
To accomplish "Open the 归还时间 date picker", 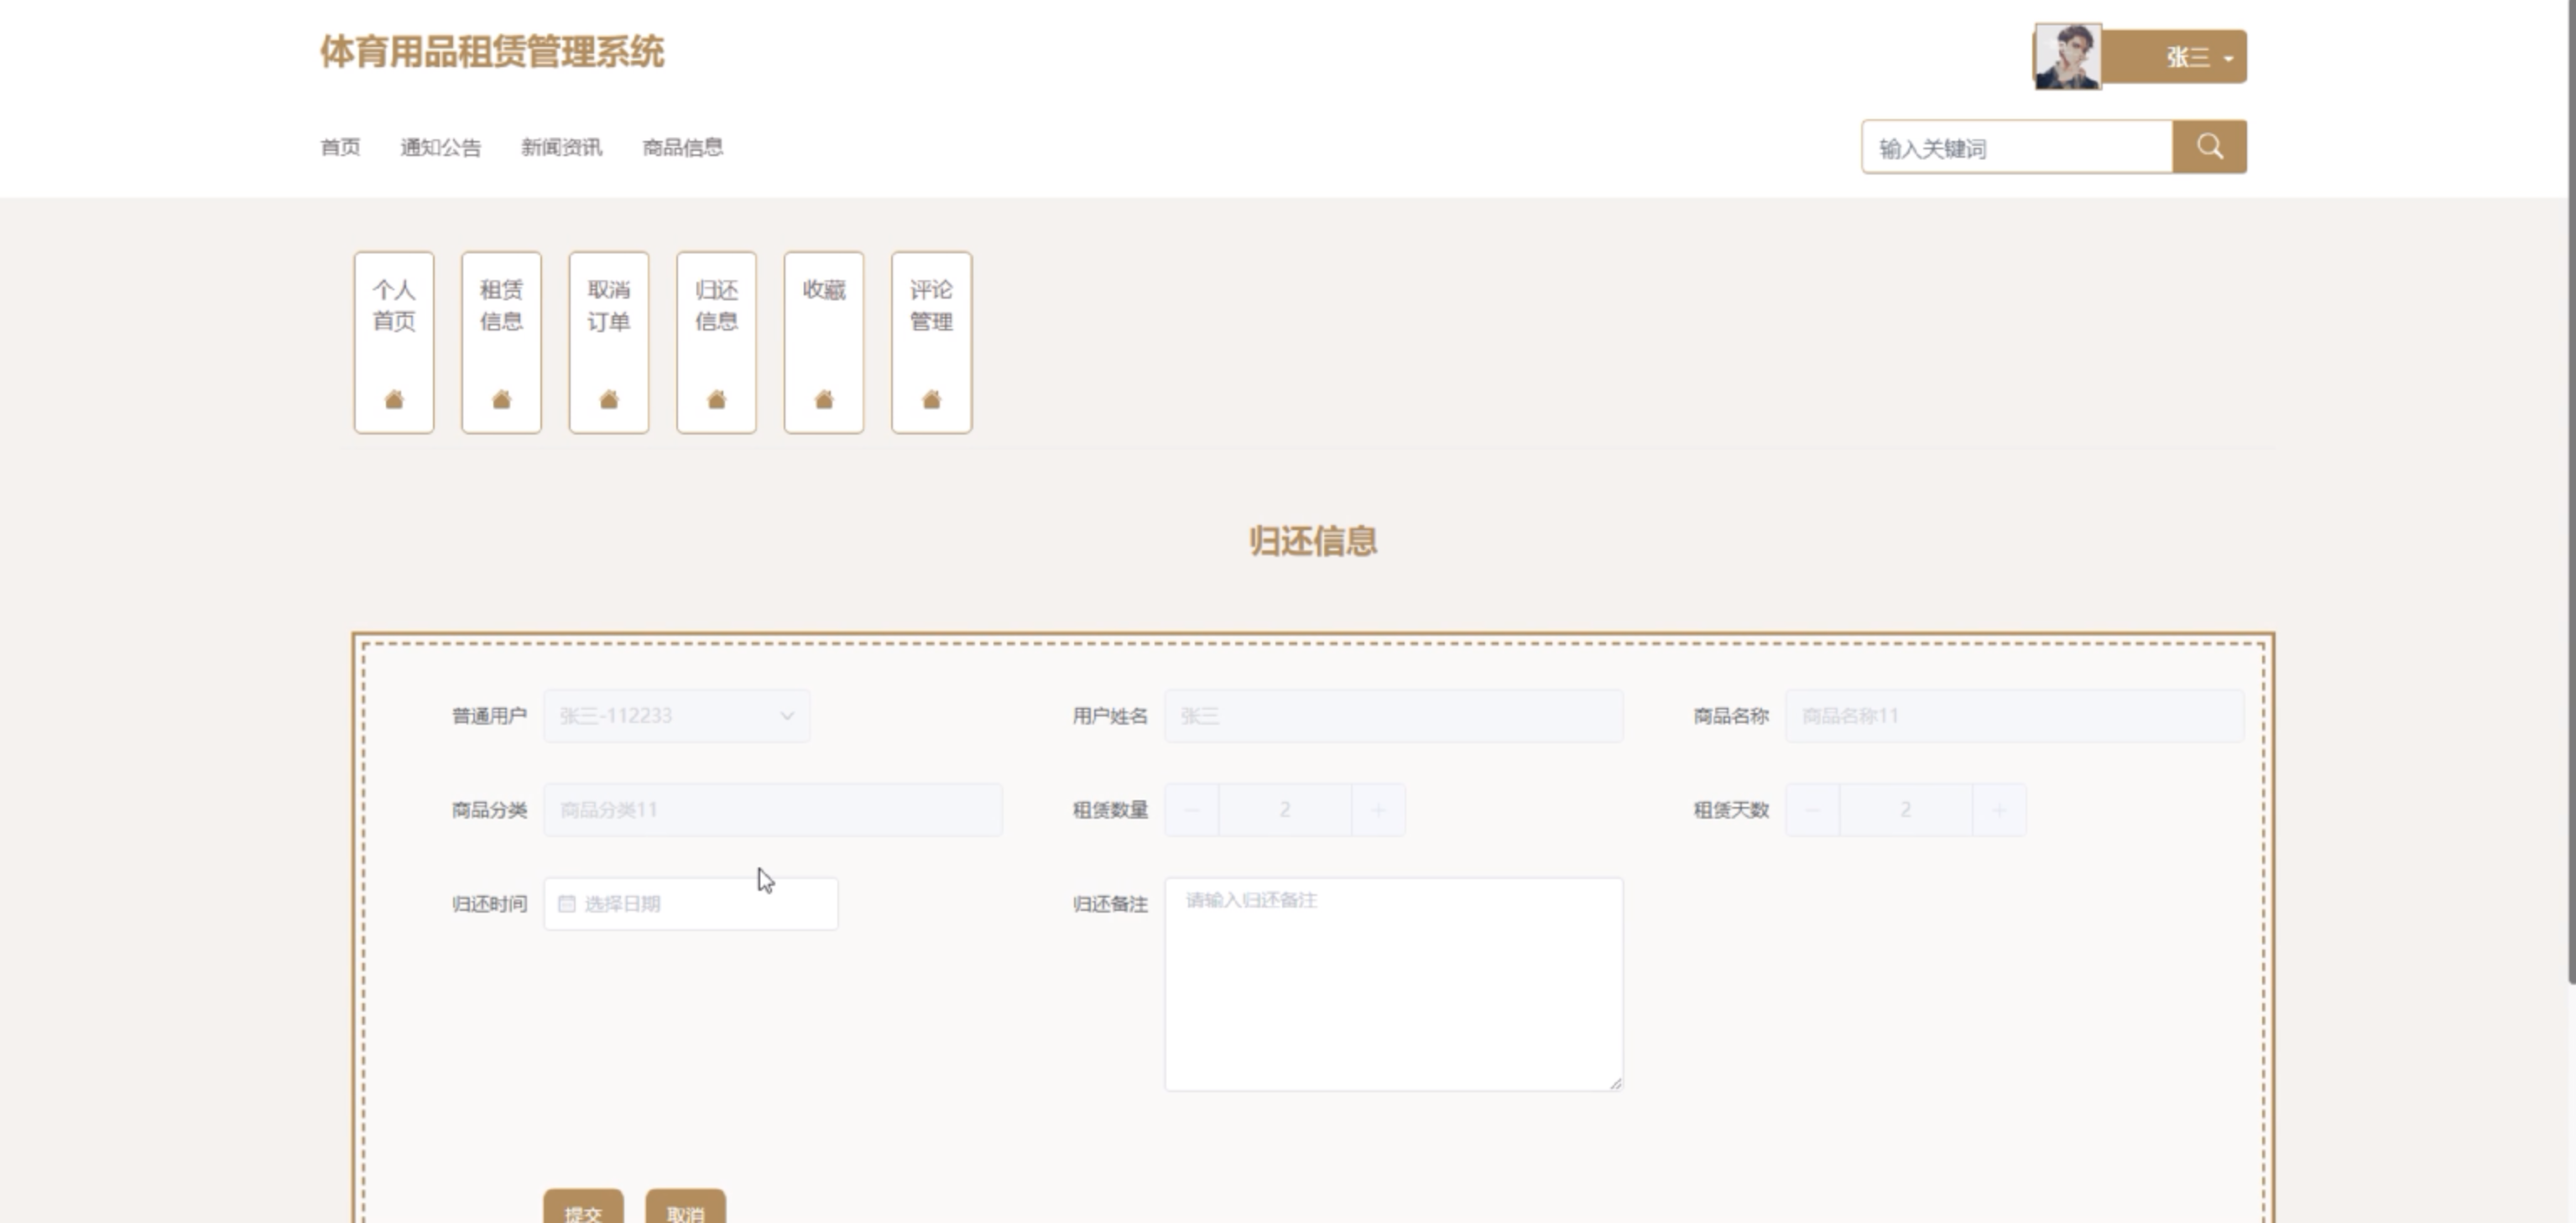I will click(700, 904).
